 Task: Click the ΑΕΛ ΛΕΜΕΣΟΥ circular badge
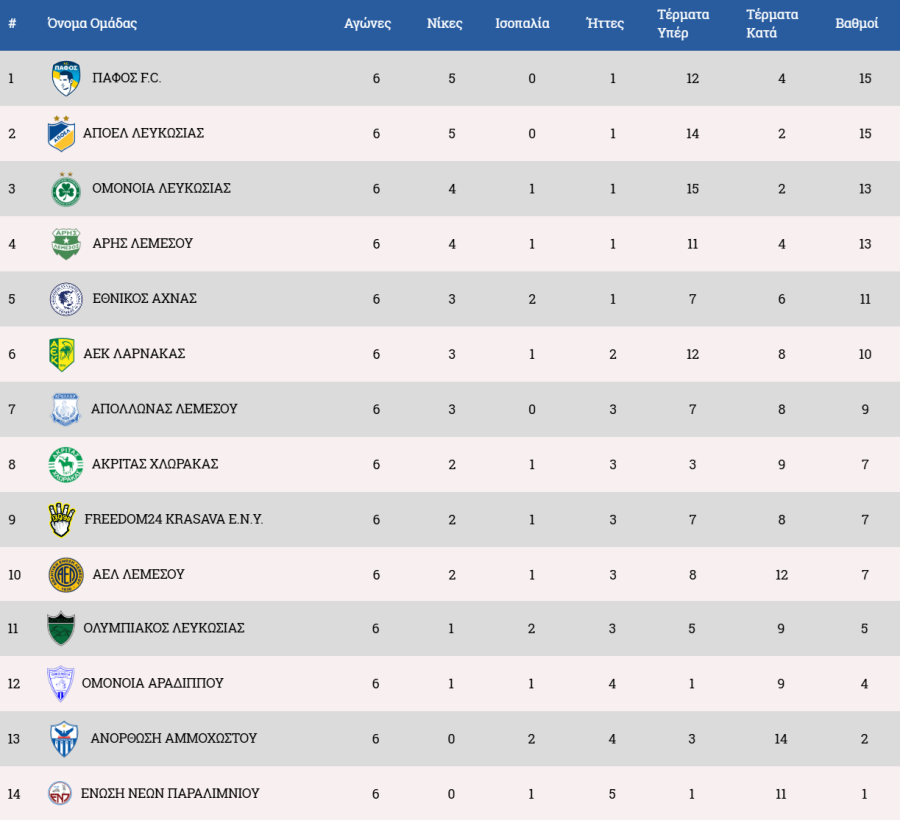click(x=64, y=575)
